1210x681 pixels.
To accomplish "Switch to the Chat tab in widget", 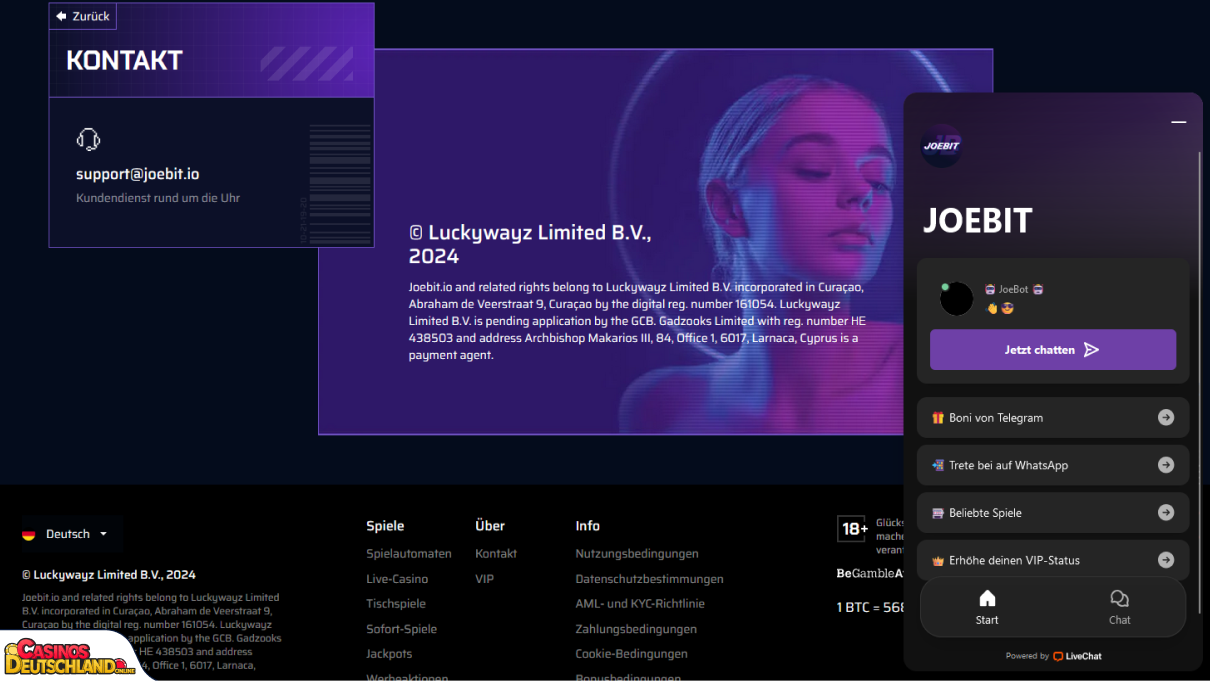I will [x=1120, y=607].
